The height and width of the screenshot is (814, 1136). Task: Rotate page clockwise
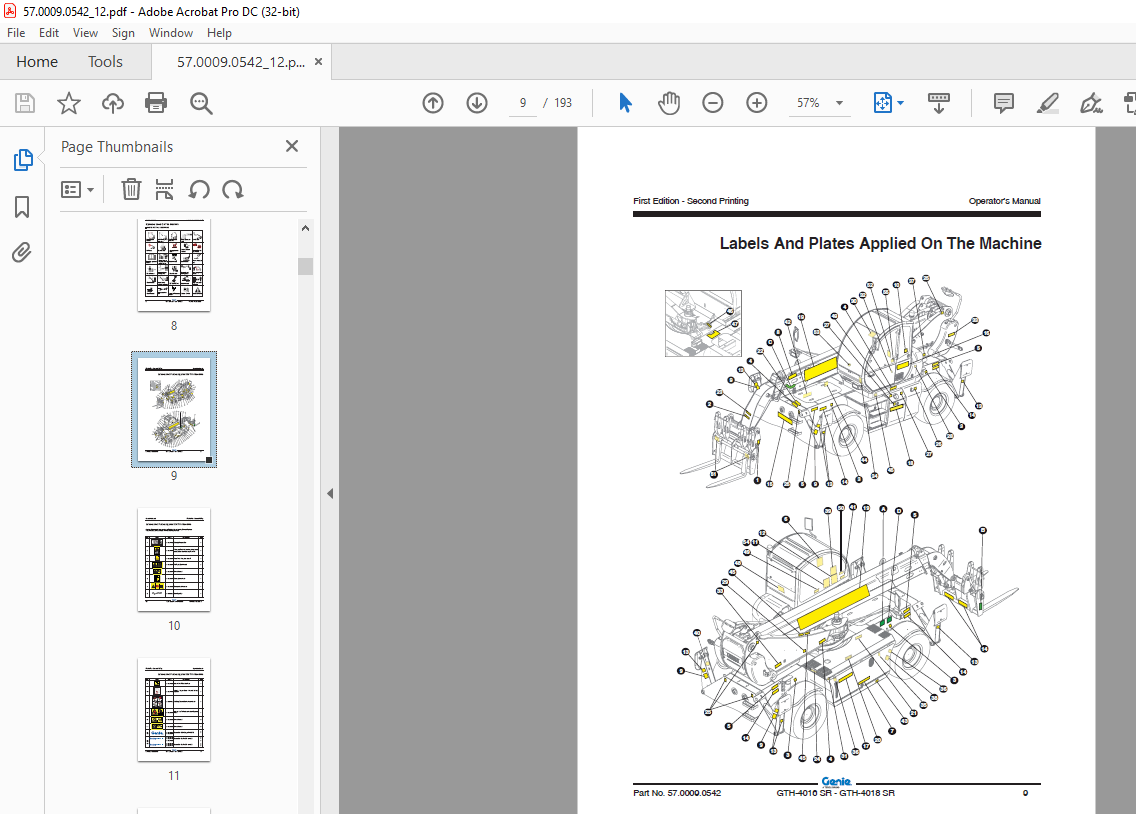[233, 190]
